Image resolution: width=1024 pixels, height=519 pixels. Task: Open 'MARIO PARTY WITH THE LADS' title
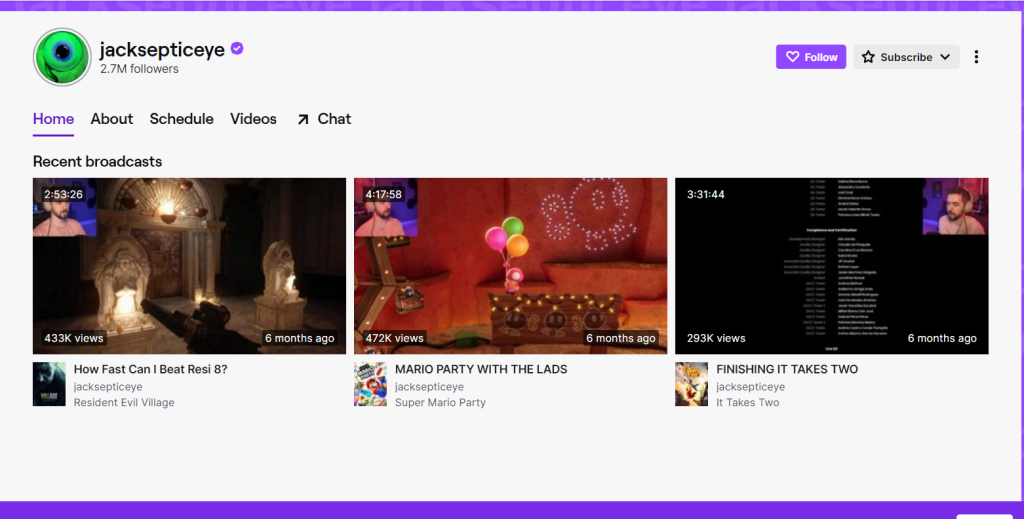[481, 369]
